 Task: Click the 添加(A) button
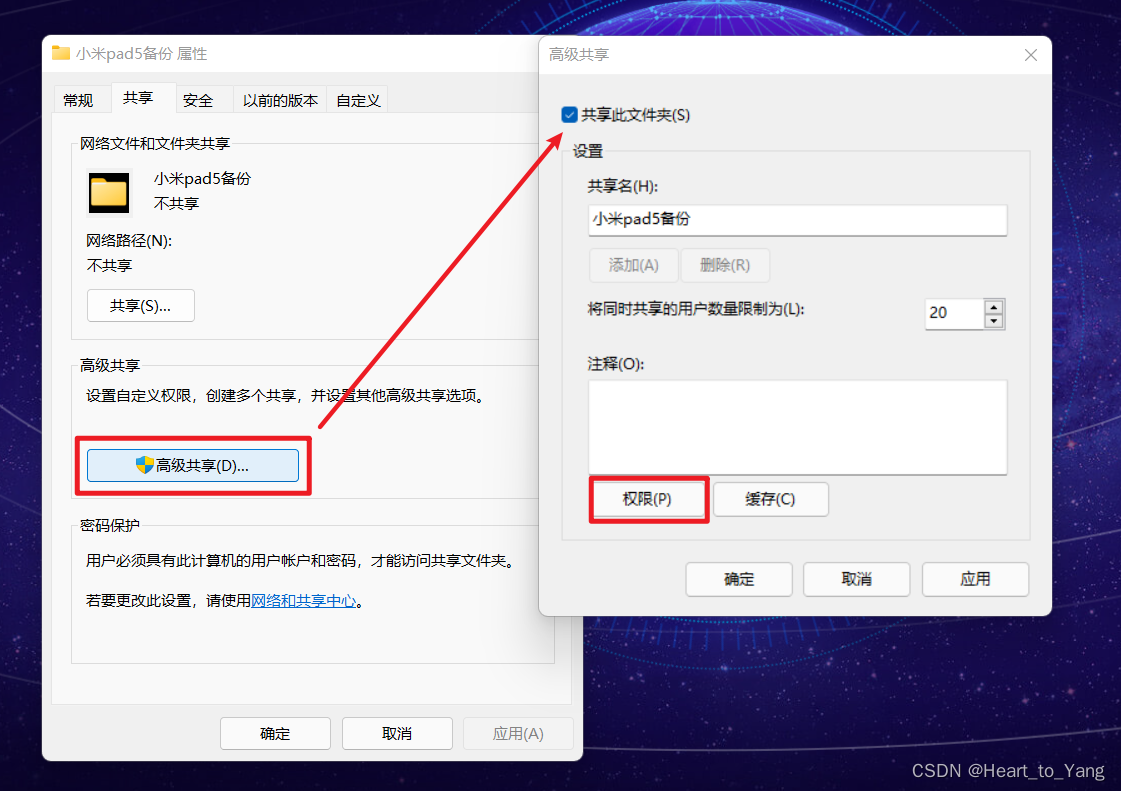pyautogui.click(x=633, y=265)
